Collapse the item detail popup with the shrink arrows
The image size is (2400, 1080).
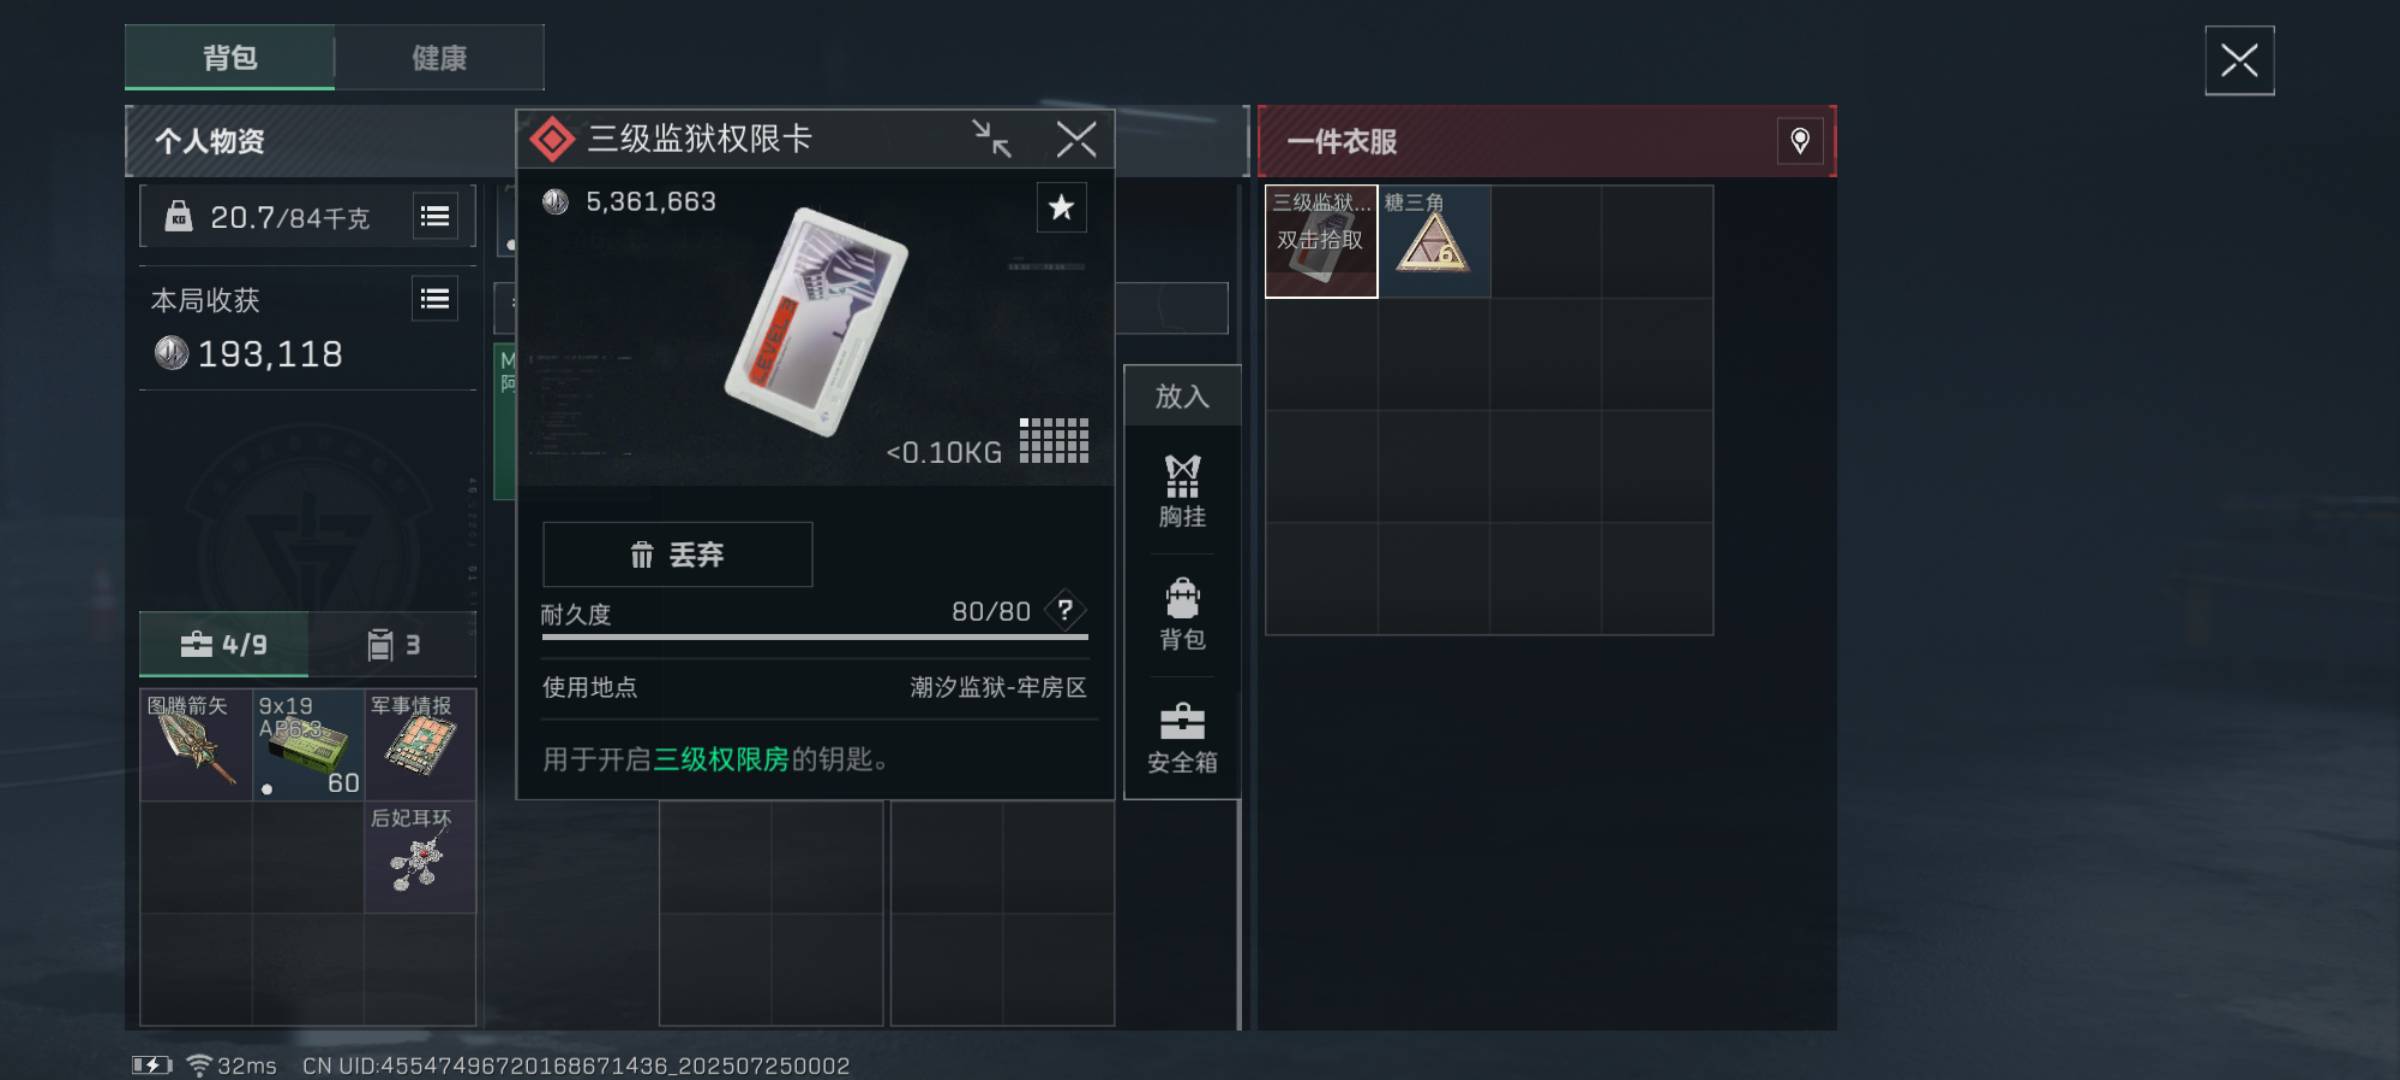click(991, 139)
